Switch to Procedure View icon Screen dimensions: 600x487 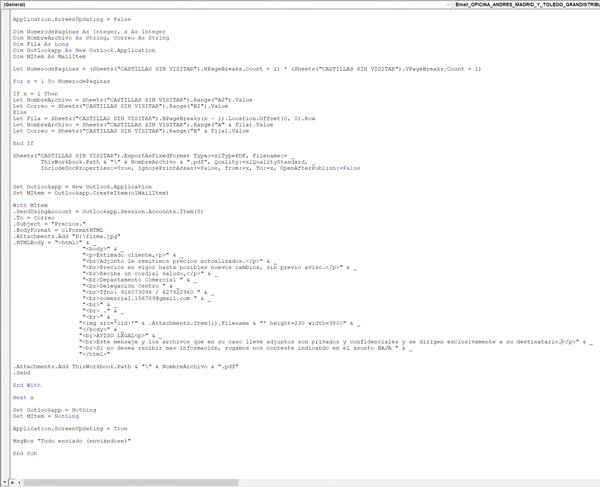click(5, 482)
